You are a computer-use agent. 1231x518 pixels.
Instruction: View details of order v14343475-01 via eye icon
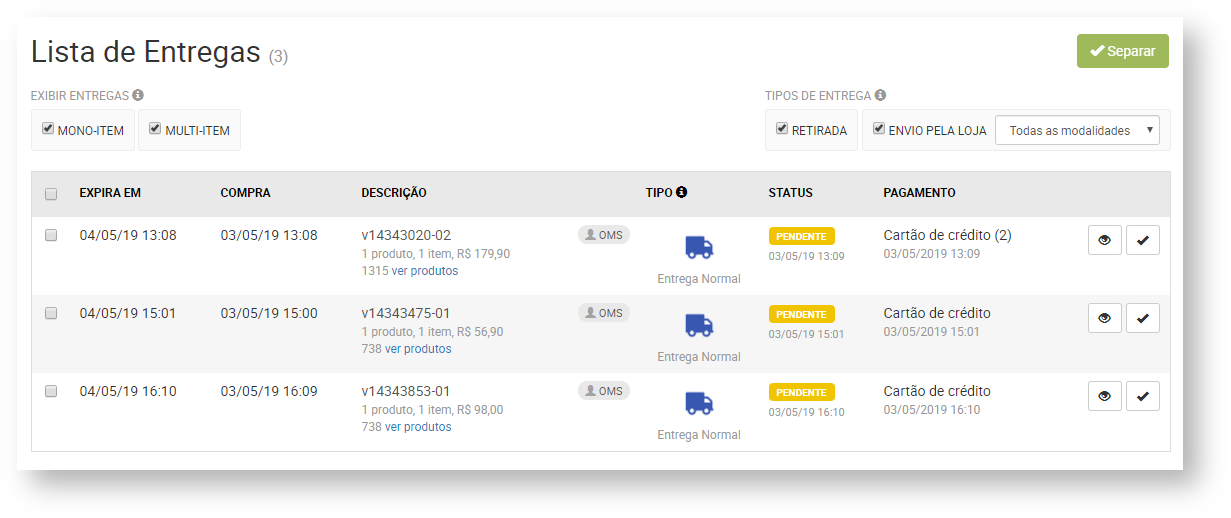(1104, 318)
